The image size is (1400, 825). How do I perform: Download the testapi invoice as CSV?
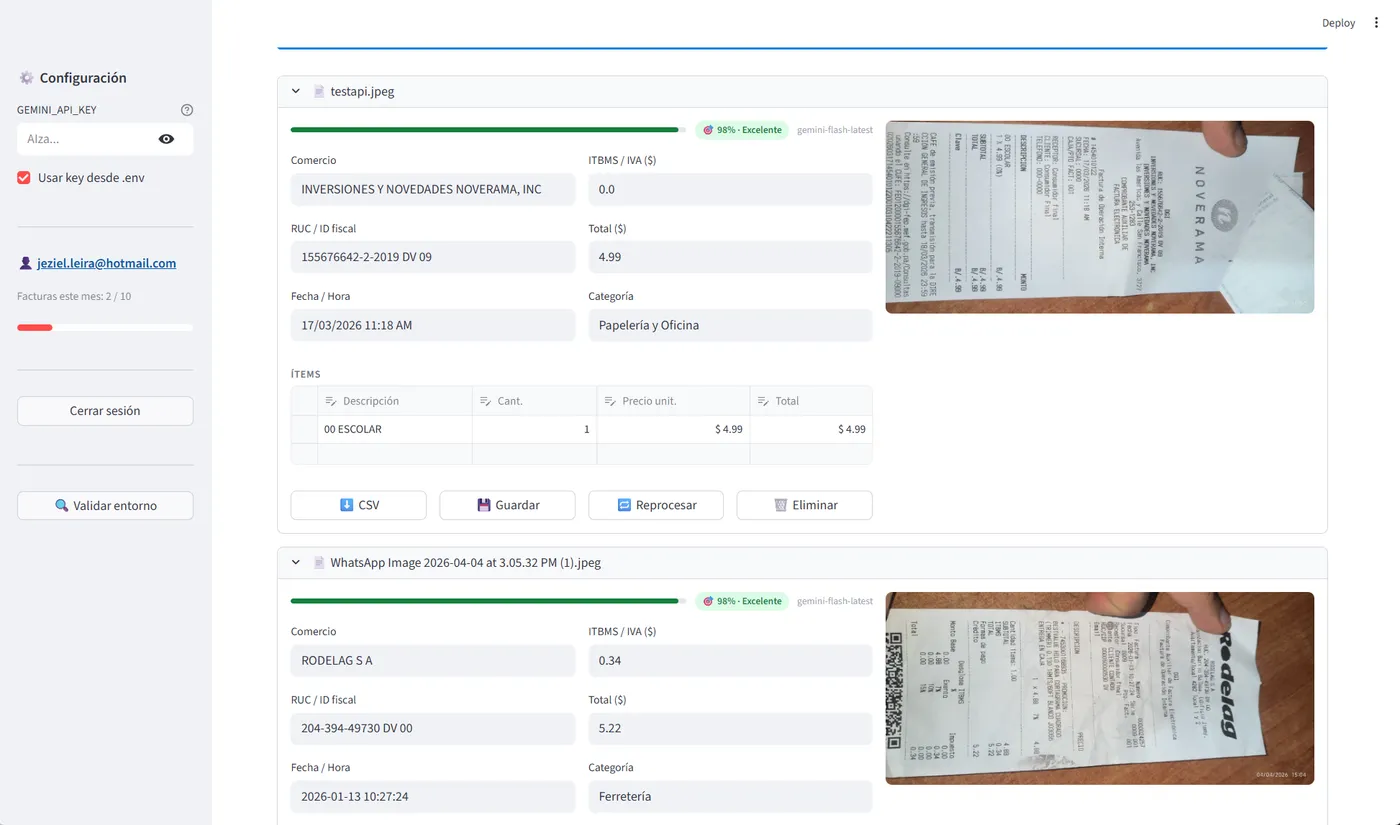pos(358,505)
